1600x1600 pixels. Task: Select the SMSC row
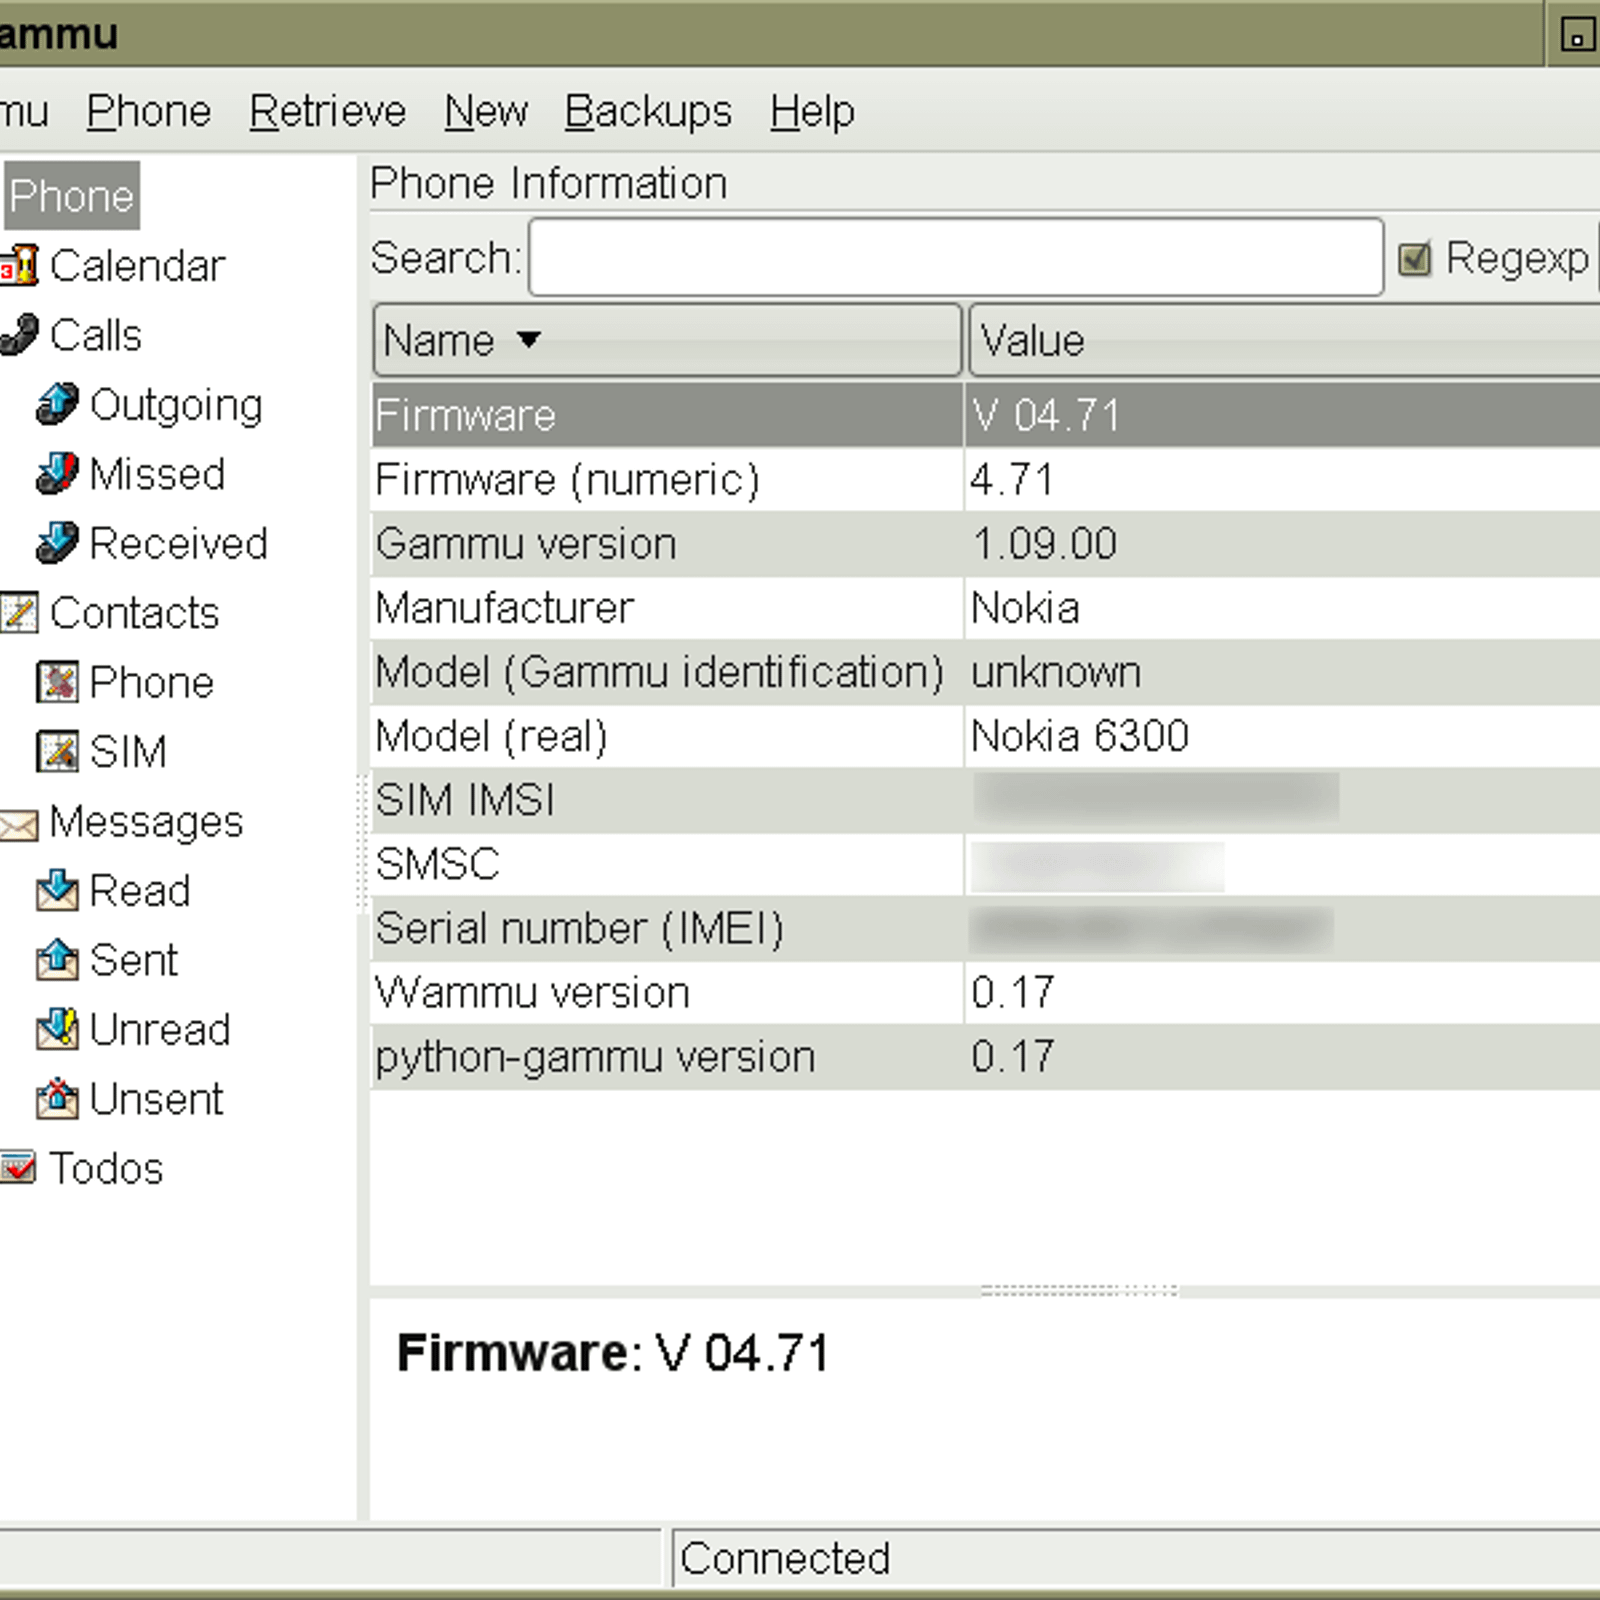tap(985, 864)
